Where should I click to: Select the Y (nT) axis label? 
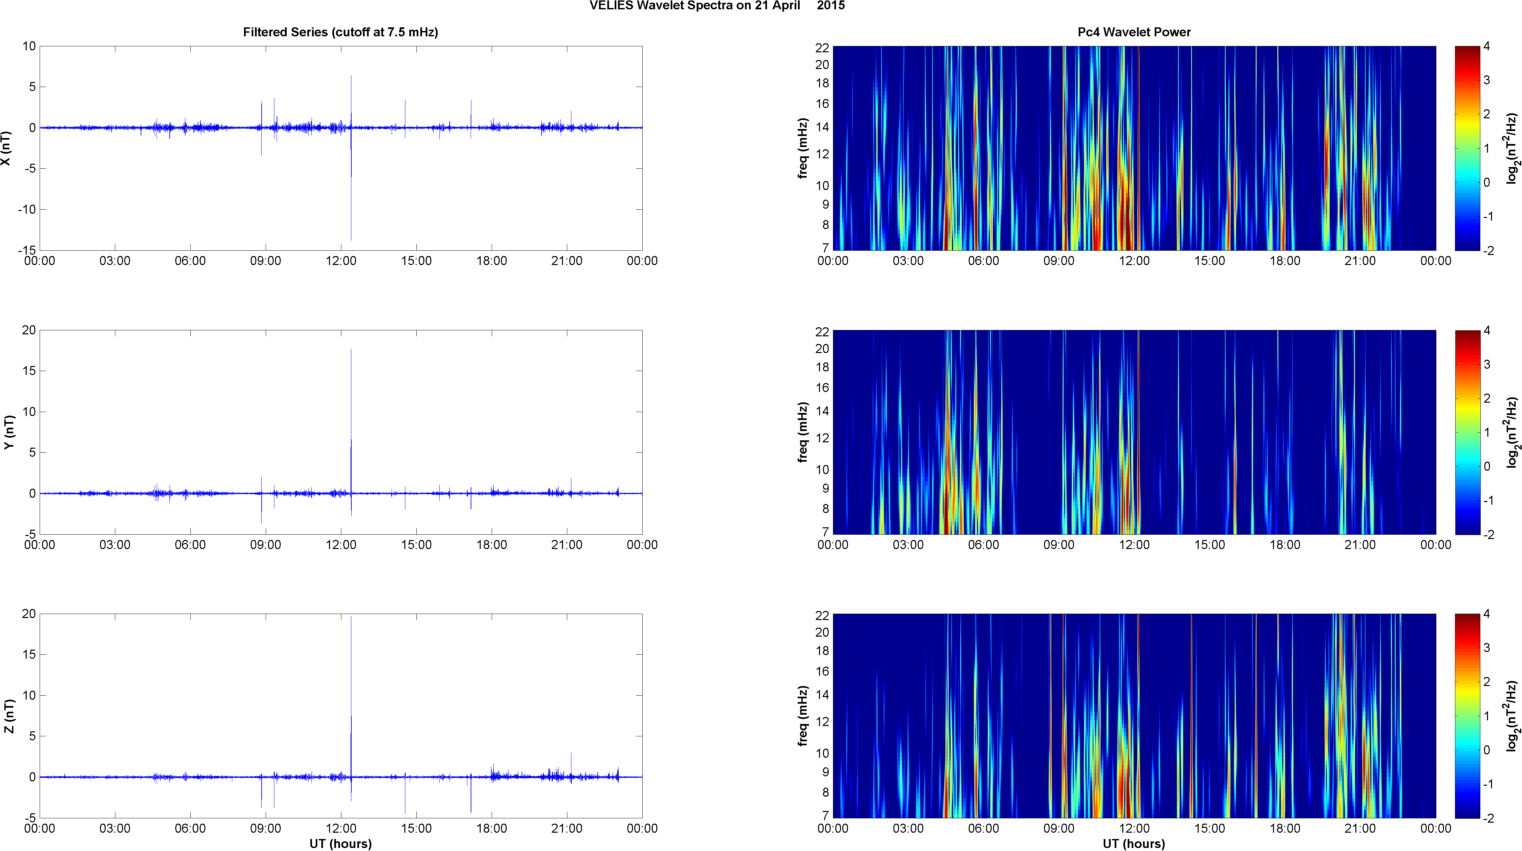tap(9, 432)
